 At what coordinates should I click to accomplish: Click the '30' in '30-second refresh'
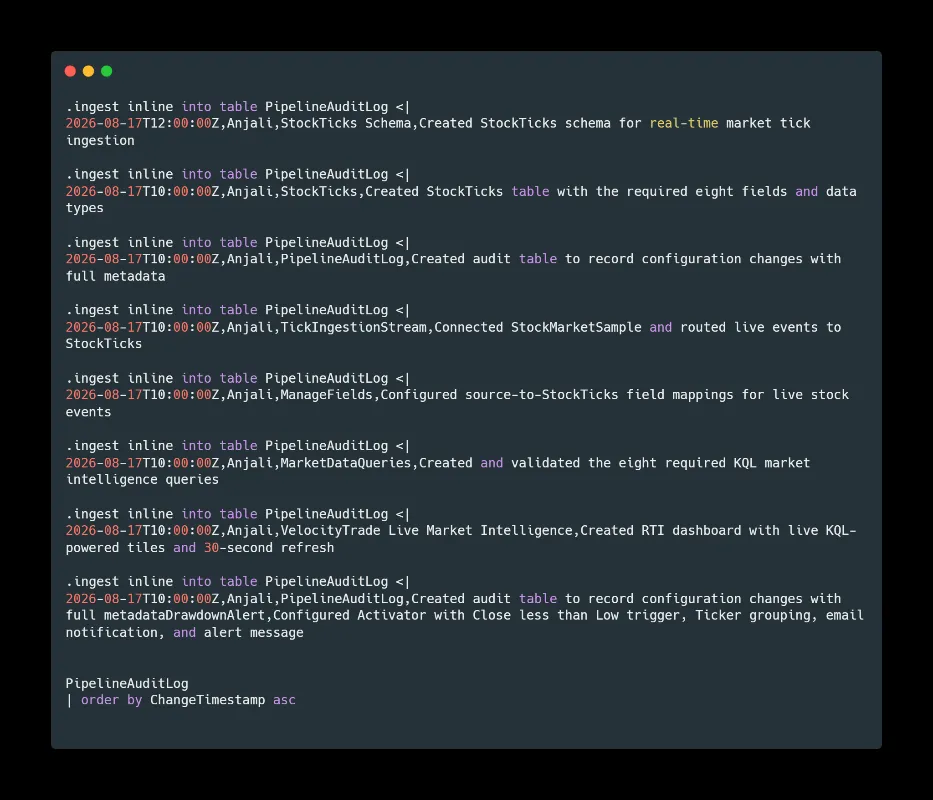(x=211, y=548)
